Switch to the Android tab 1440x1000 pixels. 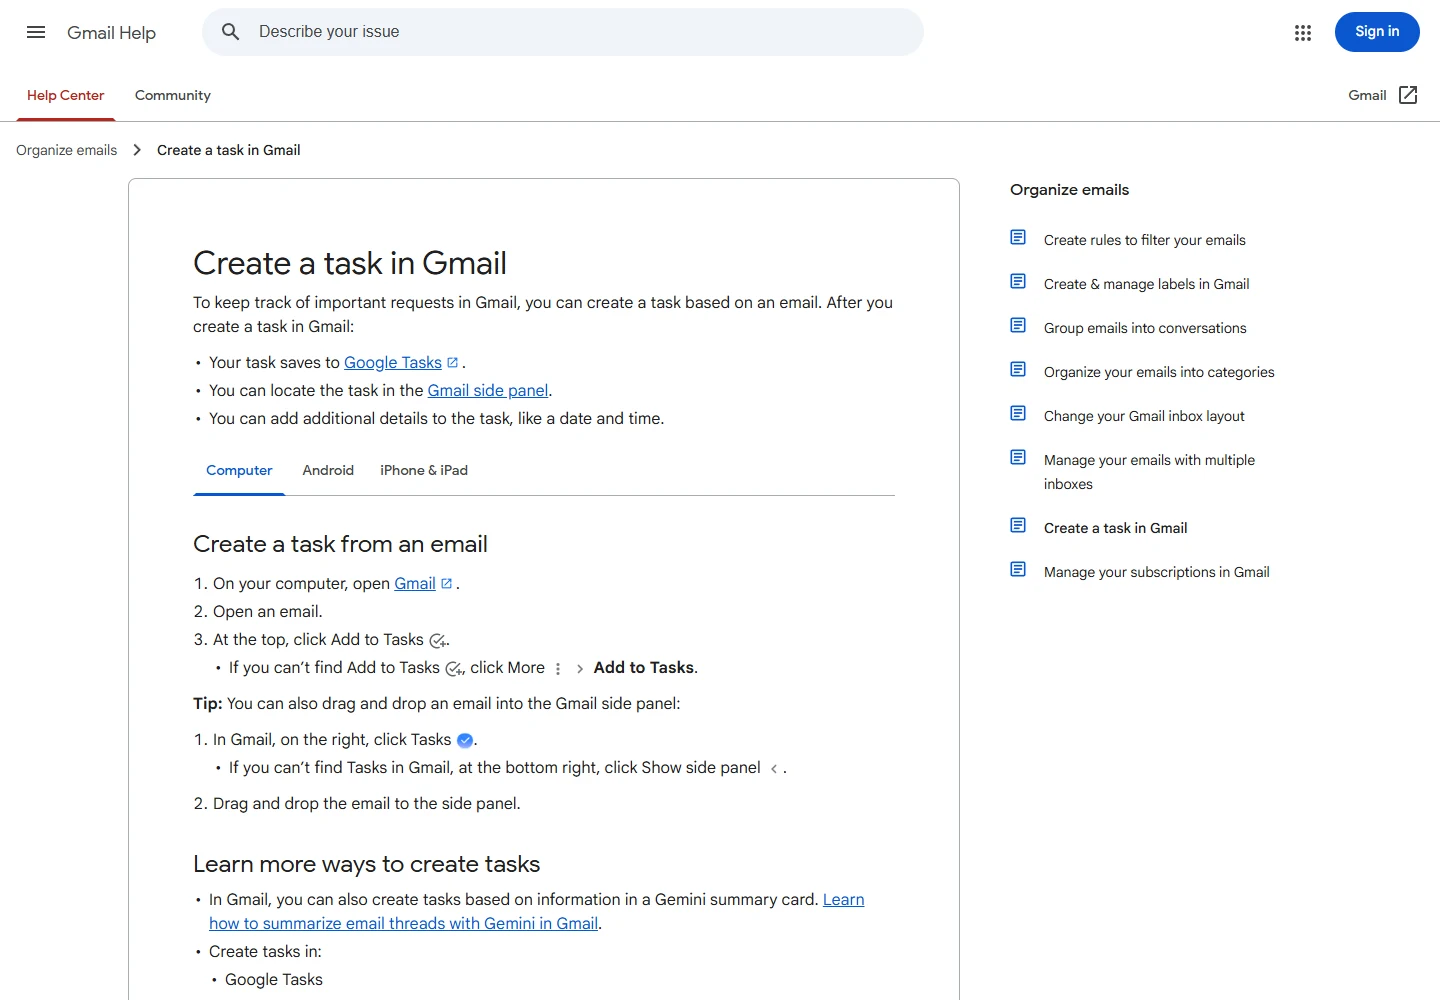[x=328, y=471]
